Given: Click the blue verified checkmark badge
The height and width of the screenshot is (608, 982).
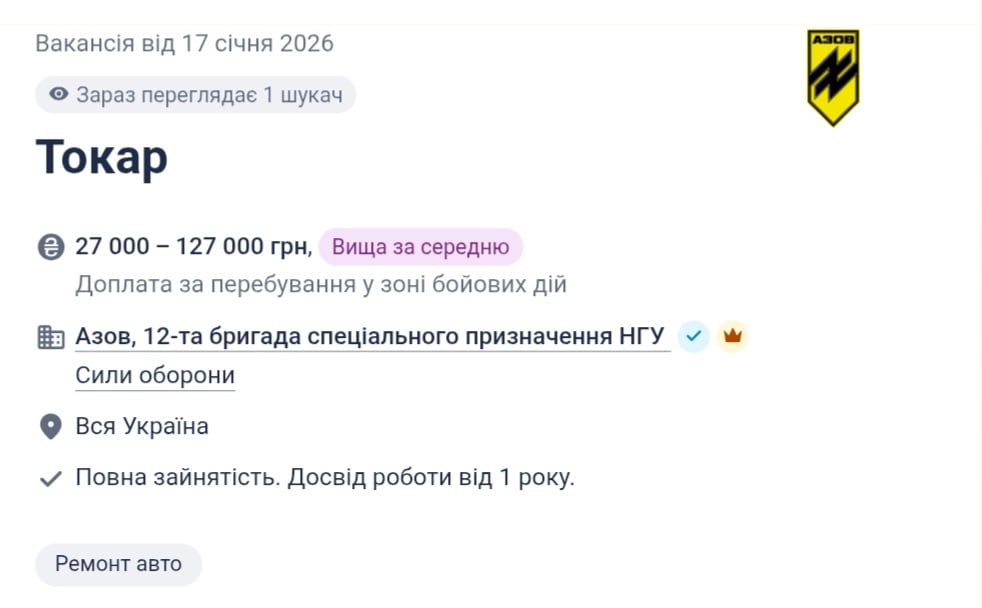Looking at the screenshot, I should click(692, 337).
